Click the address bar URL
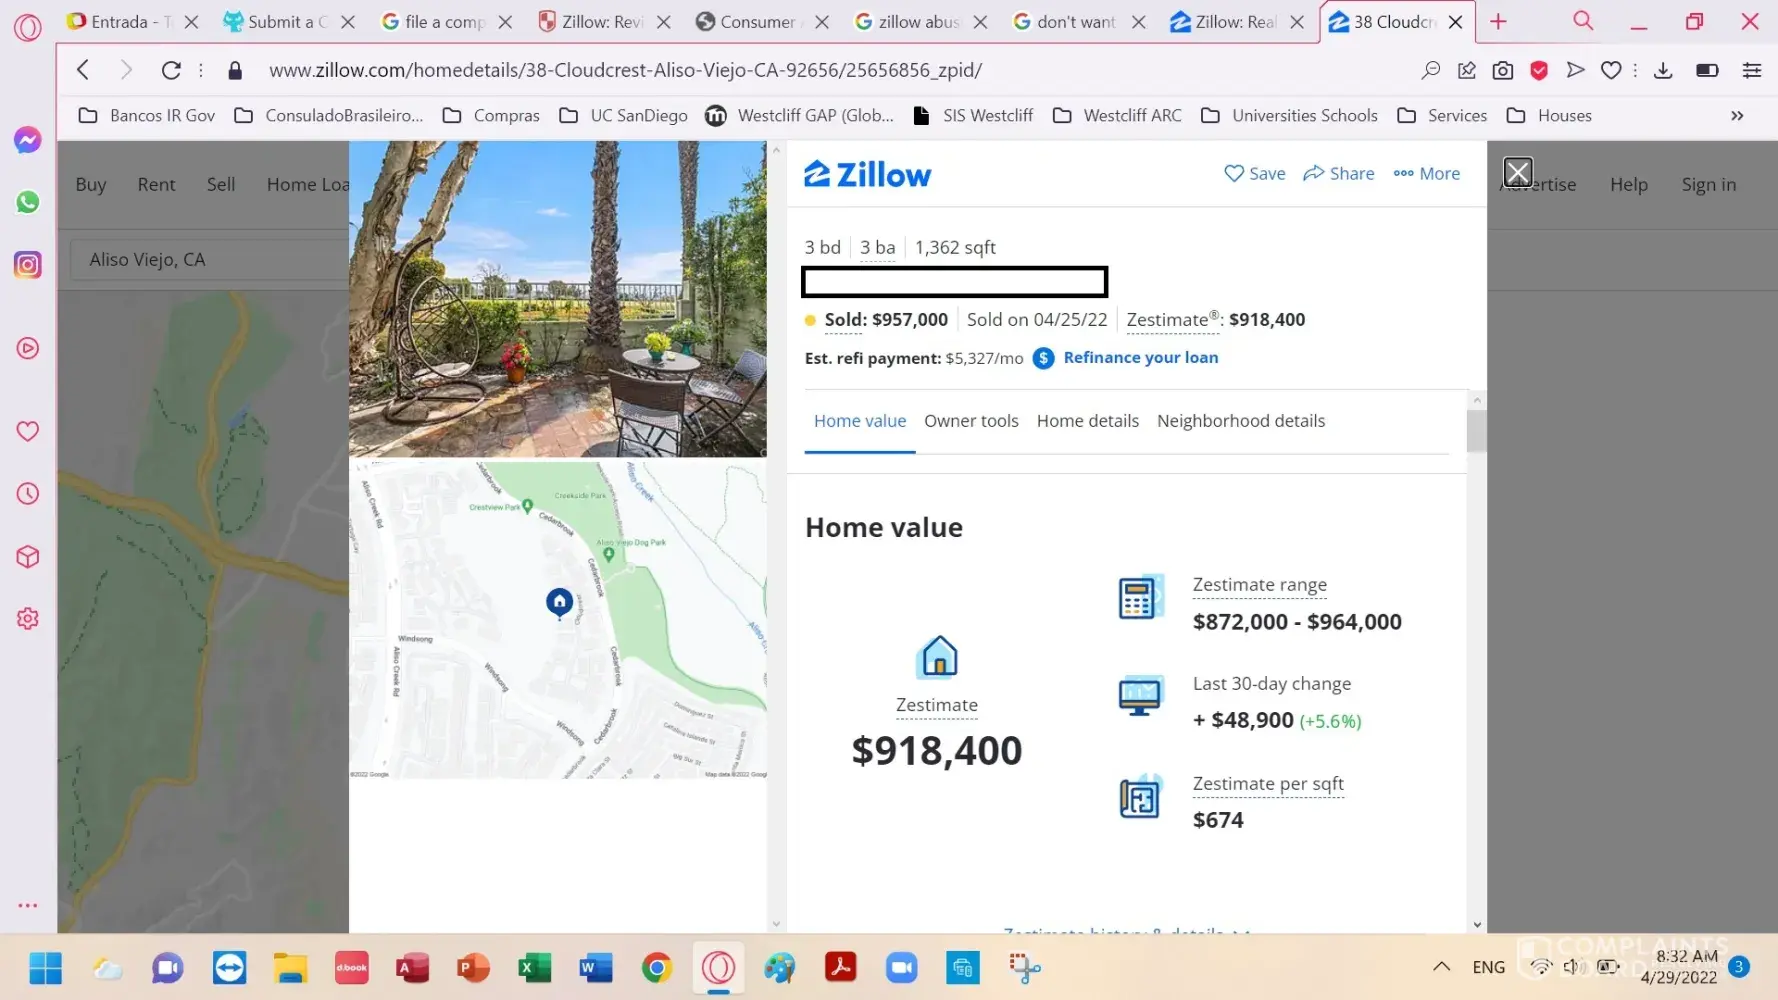1778x1000 pixels. (625, 70)
